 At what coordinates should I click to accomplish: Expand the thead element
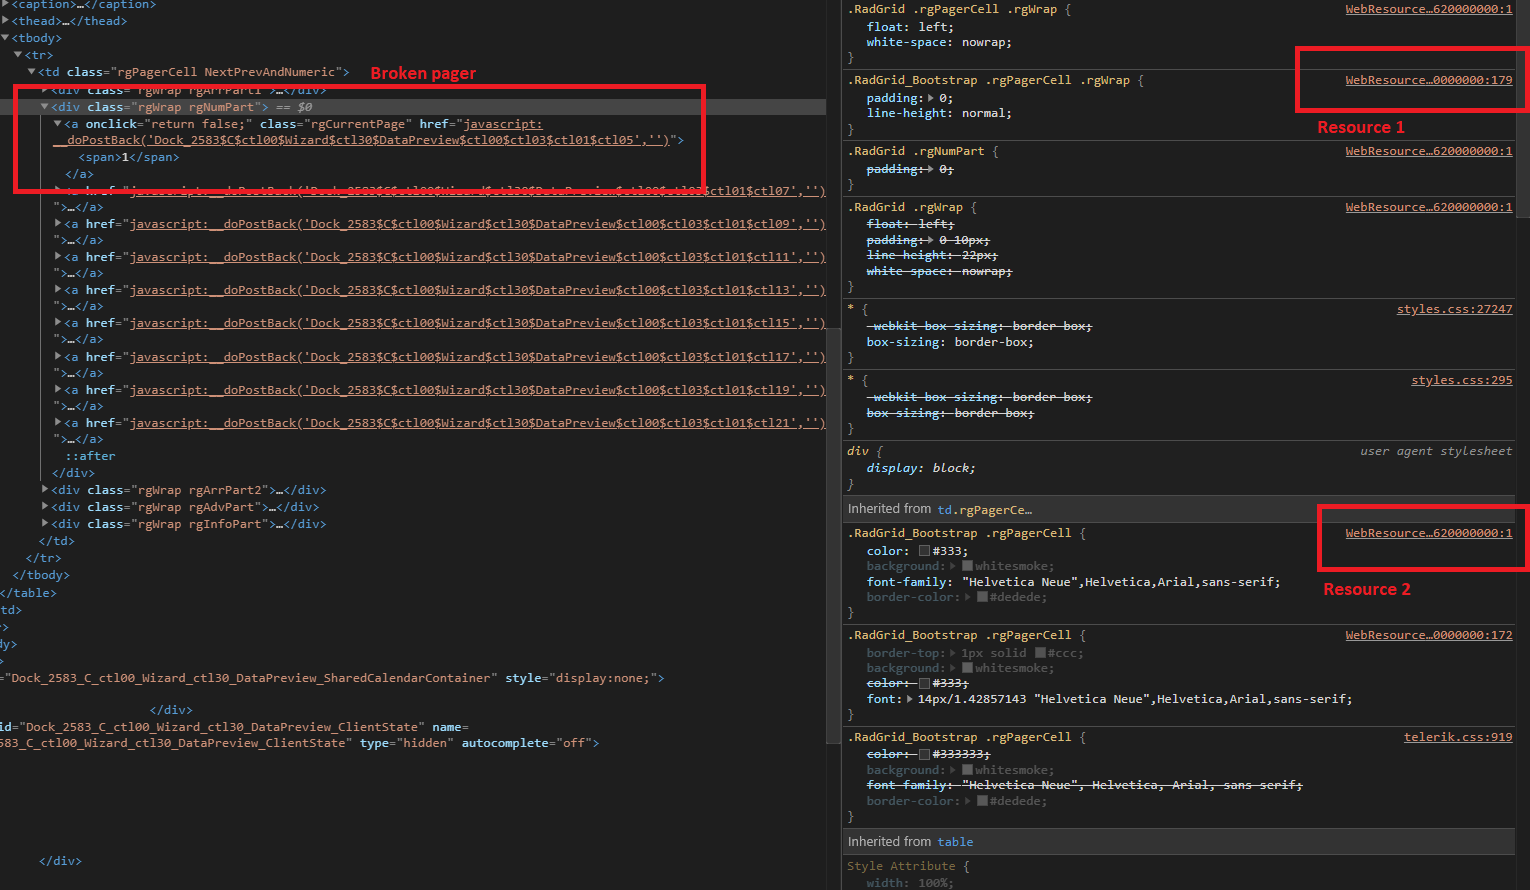[x=6, y=21]
